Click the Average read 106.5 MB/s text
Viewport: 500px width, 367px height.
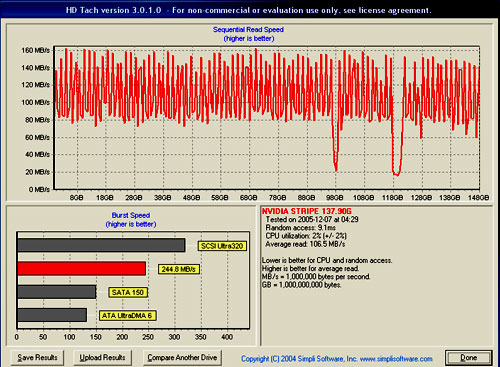pyautogui.click(x=305, y=244)
